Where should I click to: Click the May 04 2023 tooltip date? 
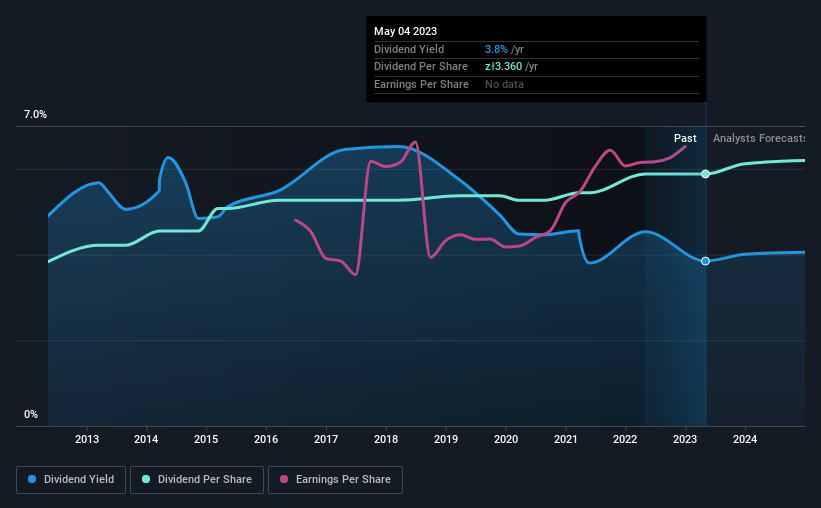pos(405,31)
